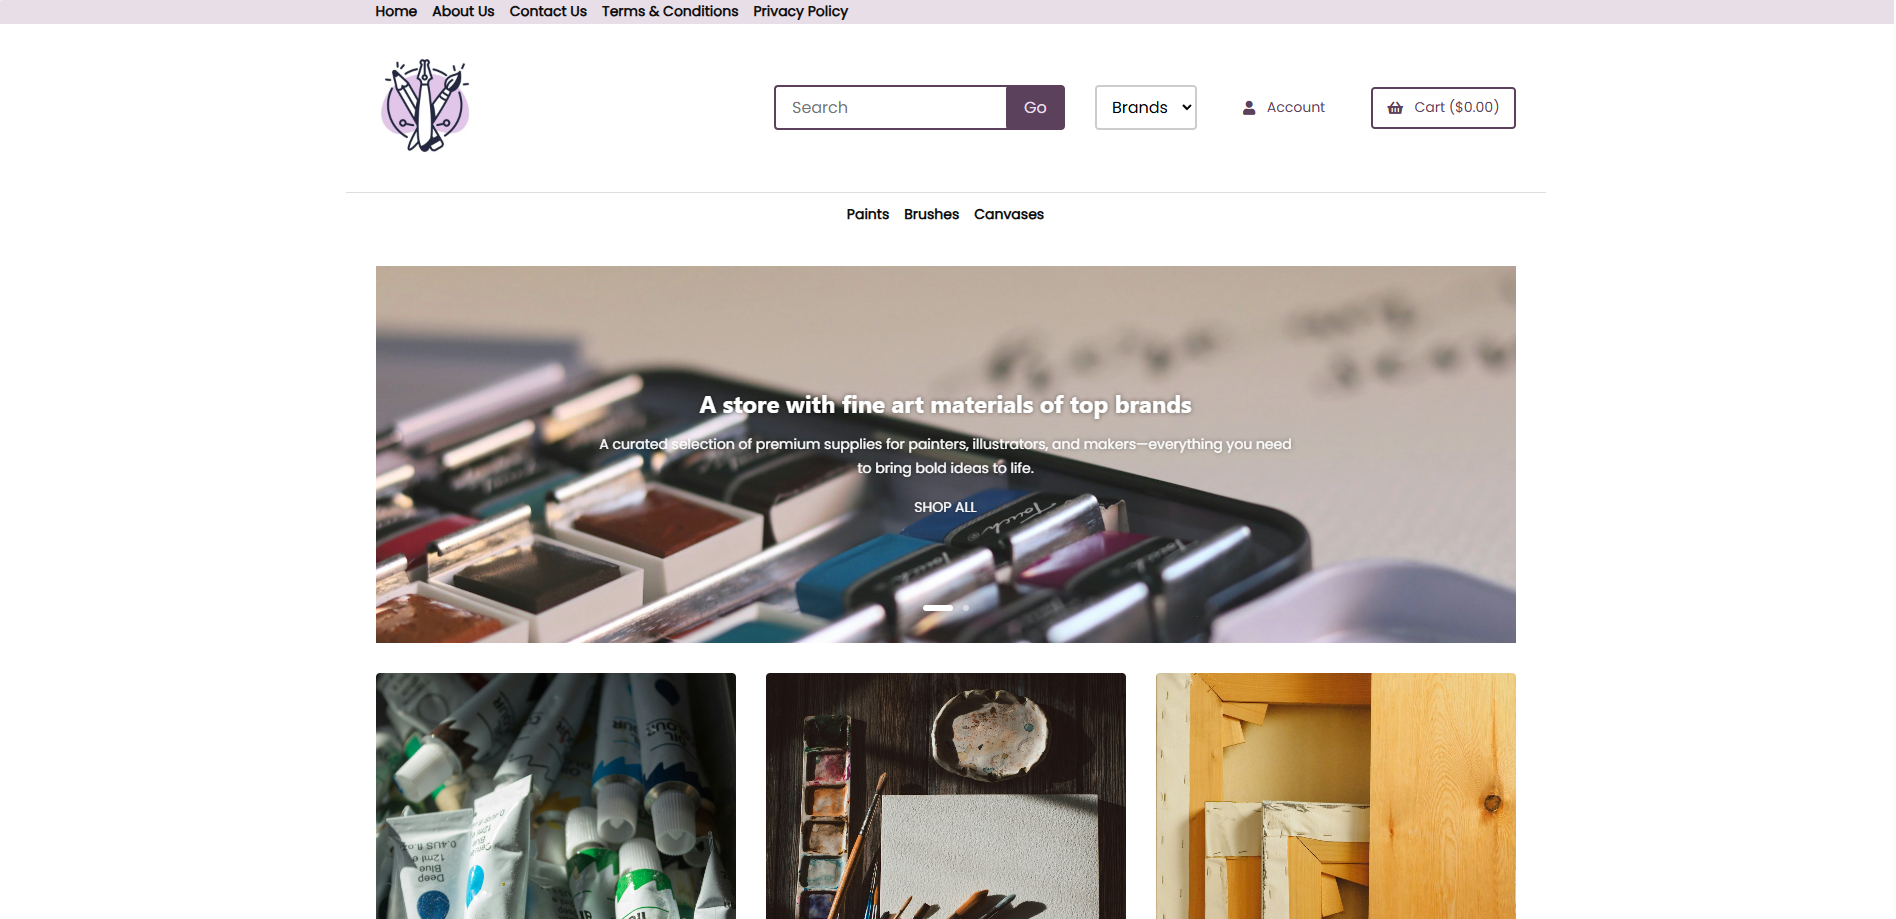Image resolution: width=1896 pixels, height=919 pixels.
Task: Click the Account person icon
Action: tap(1249, 108)
